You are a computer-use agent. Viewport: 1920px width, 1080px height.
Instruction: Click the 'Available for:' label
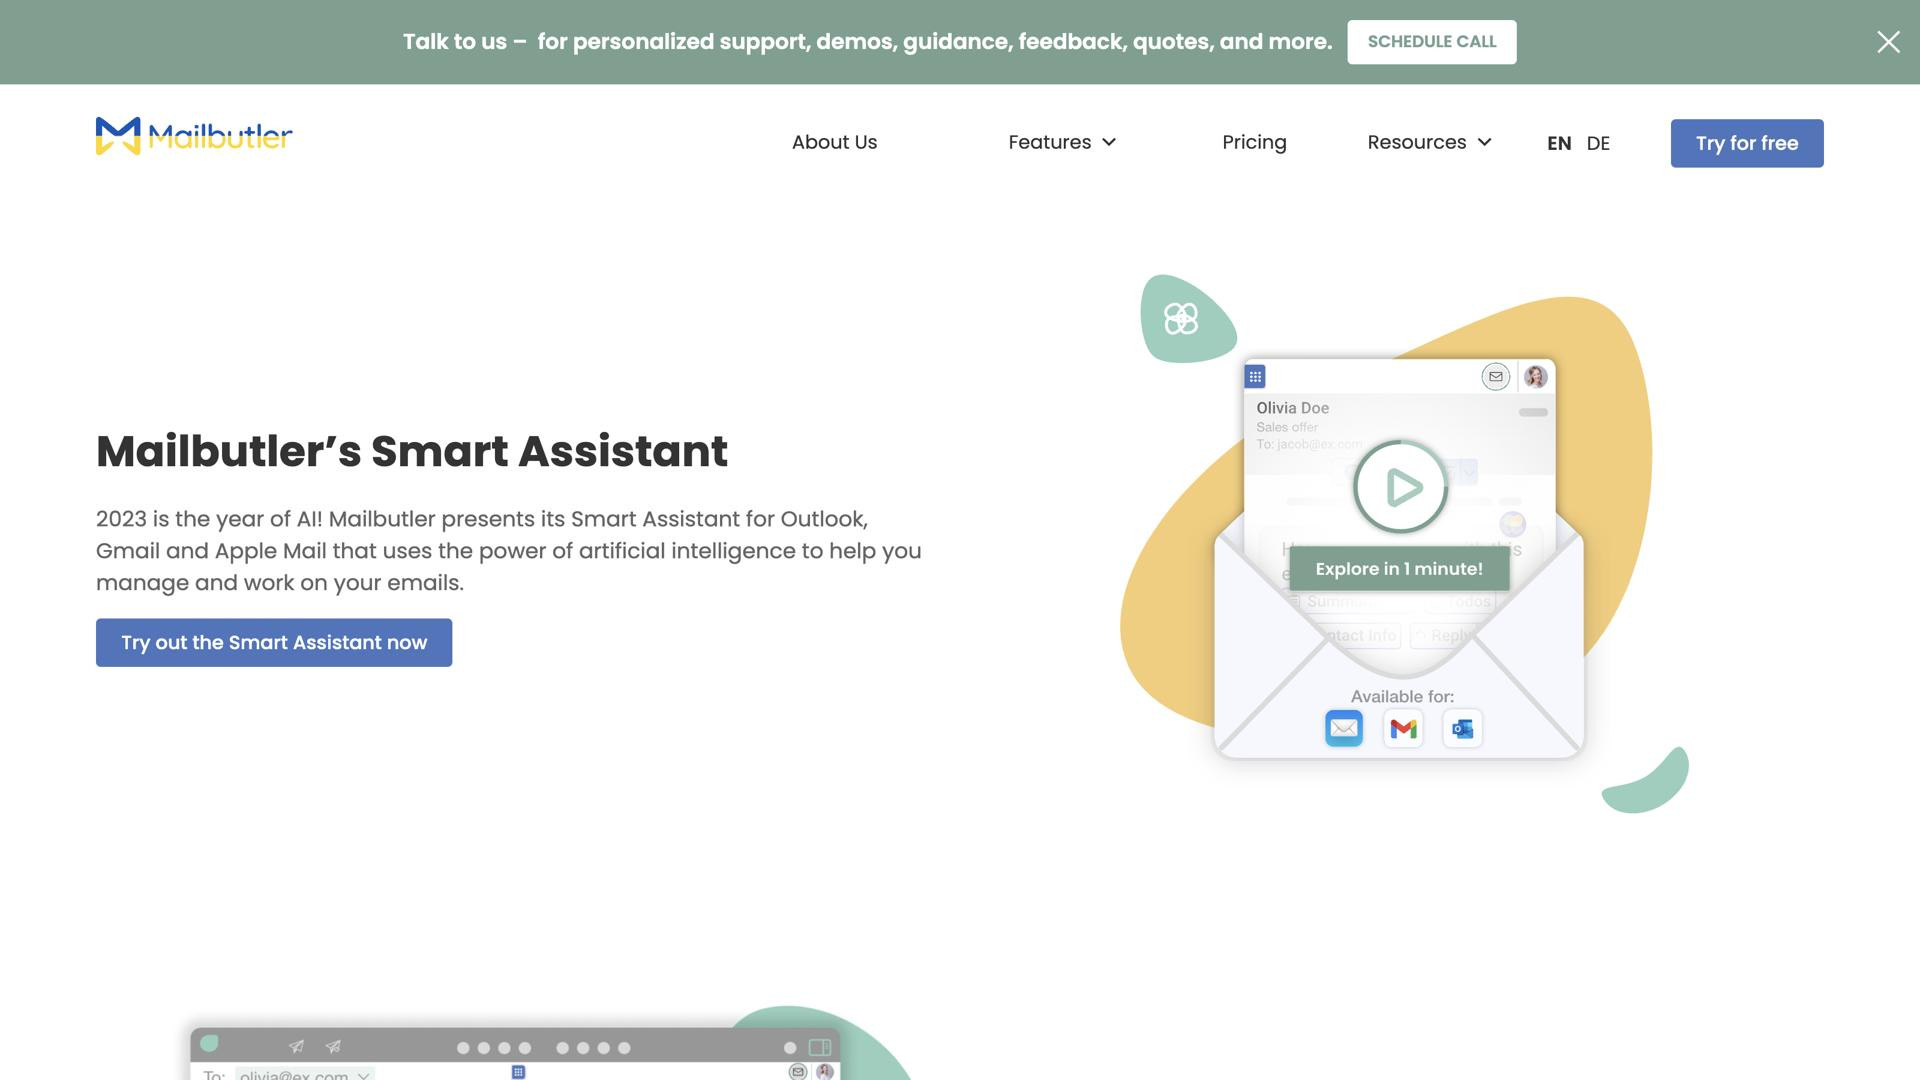point(1402,696)
